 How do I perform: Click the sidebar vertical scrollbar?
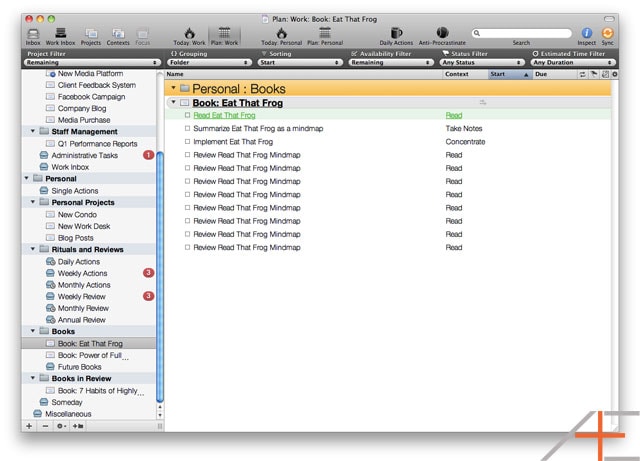click(x=160, y=276)
